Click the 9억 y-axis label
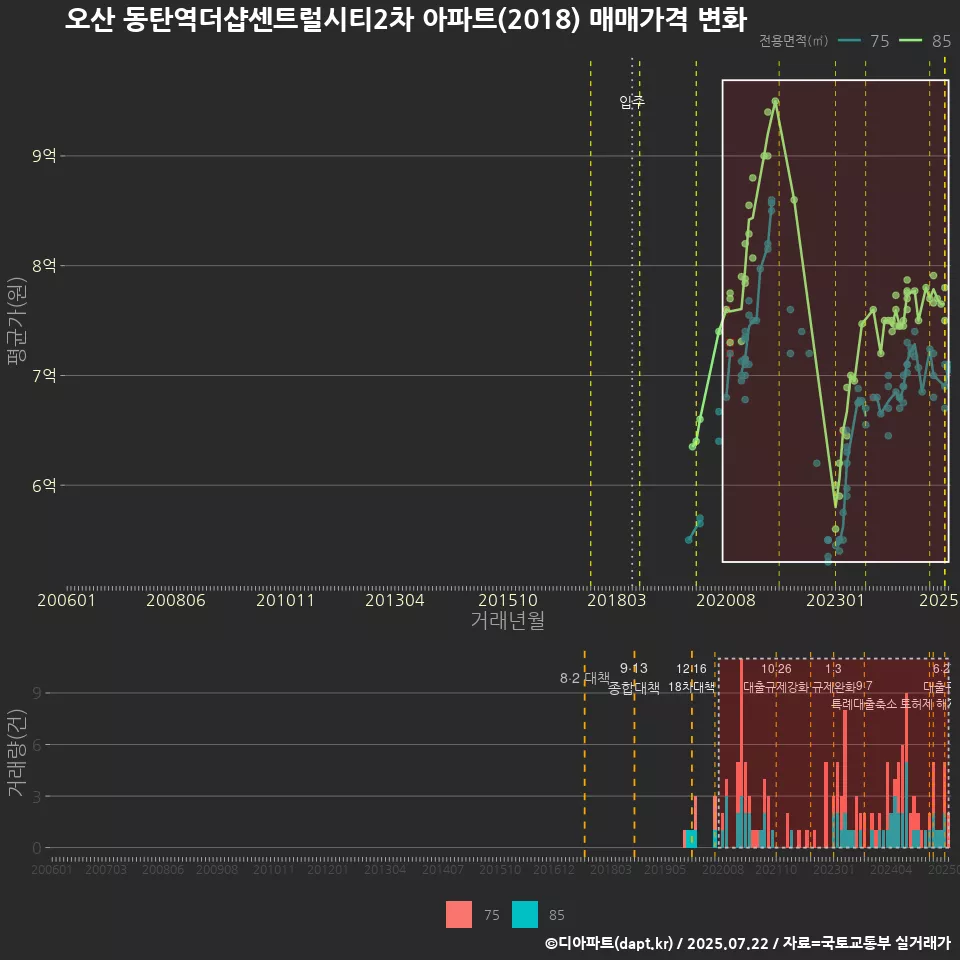 44,156
